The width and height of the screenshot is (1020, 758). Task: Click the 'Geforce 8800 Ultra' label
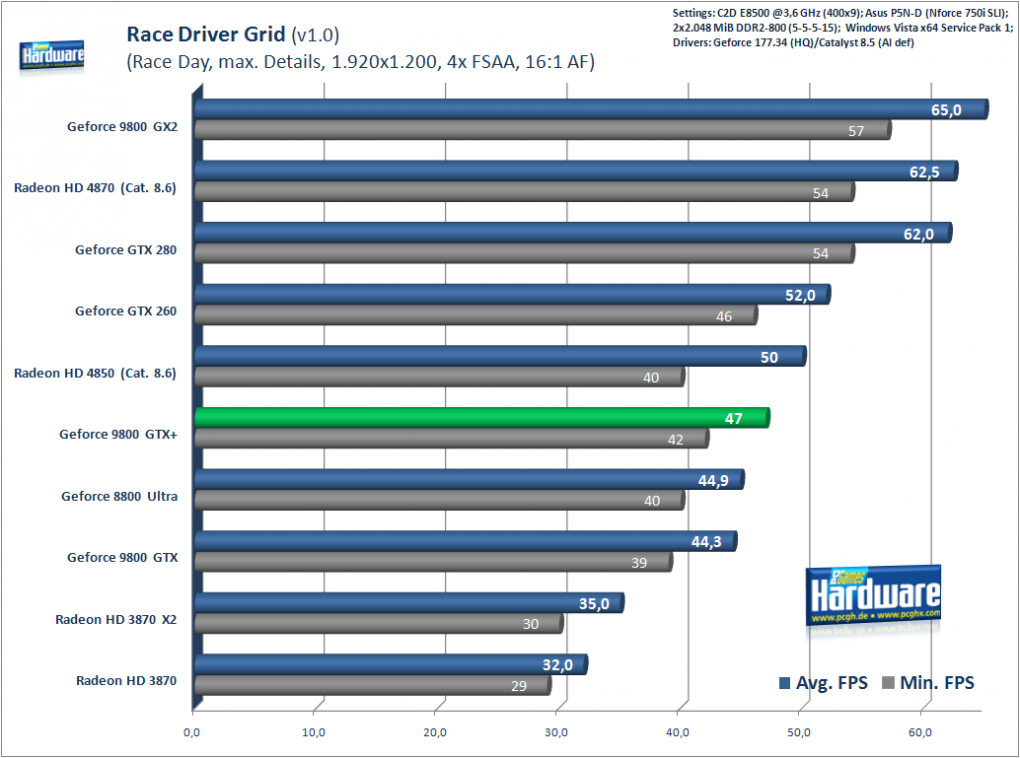(119, 496)
